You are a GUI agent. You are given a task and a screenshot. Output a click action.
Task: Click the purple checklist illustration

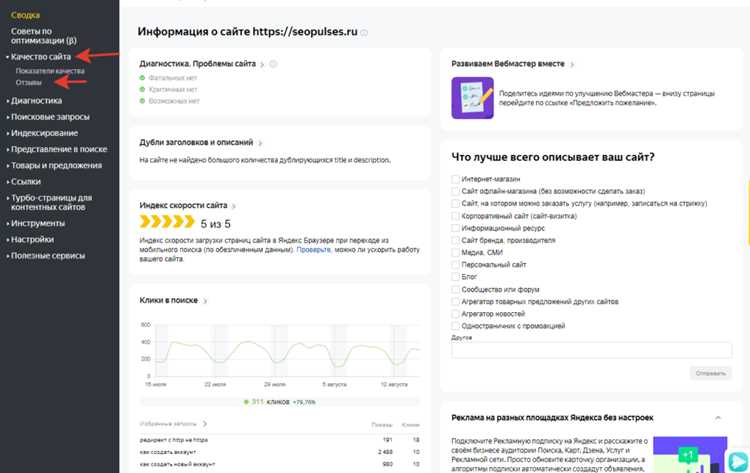472,98
